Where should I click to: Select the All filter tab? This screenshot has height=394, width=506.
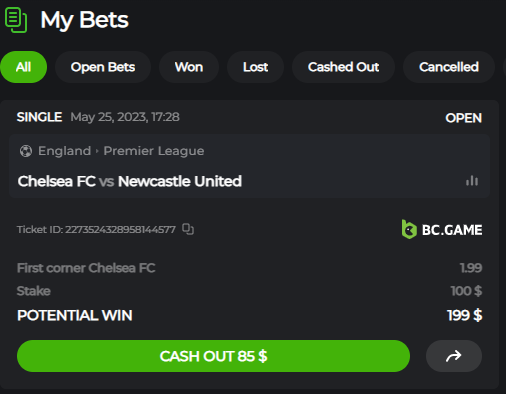pos(24,67)
